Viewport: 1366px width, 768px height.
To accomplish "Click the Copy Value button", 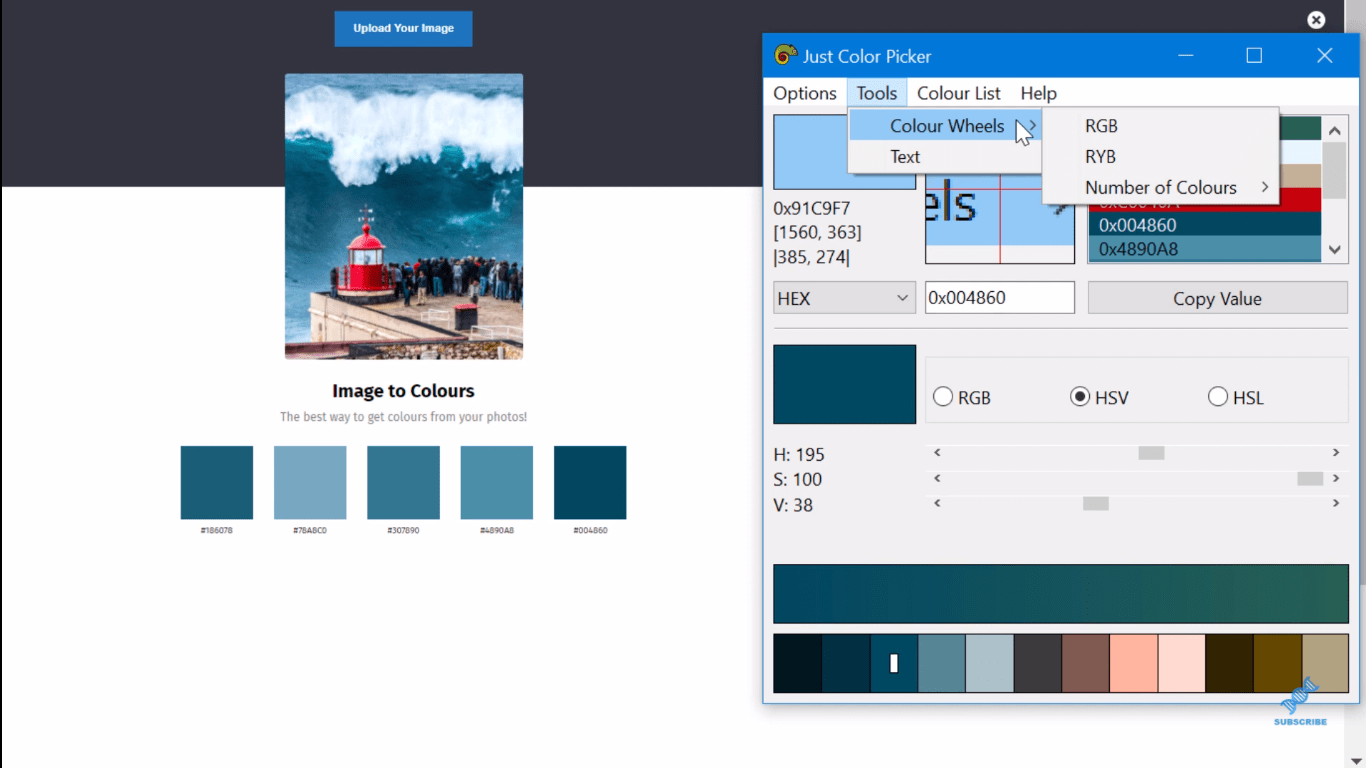I will (1217, 298).
